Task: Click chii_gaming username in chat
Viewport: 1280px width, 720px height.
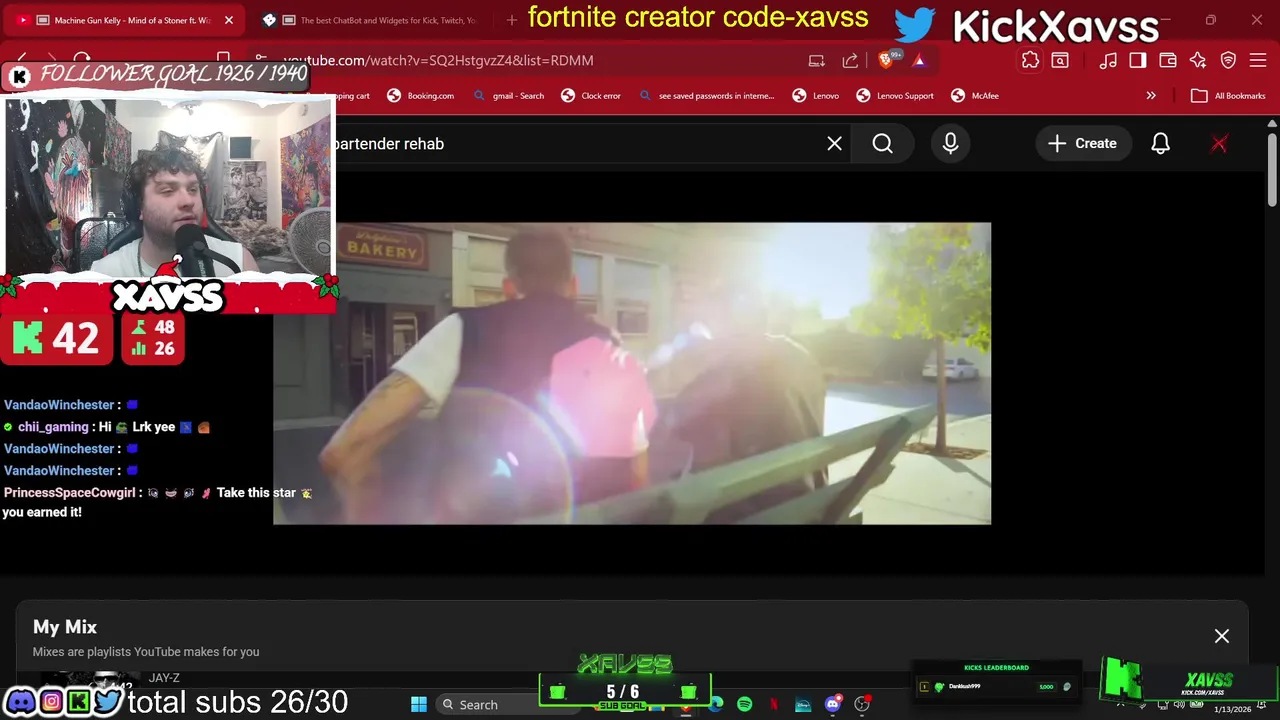Action: (53, 427)
